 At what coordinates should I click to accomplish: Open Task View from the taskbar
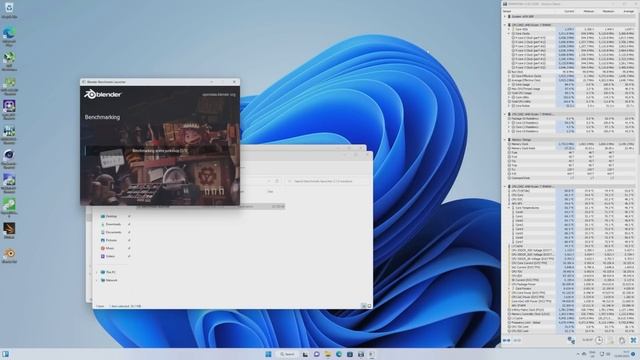pos(305,354)
